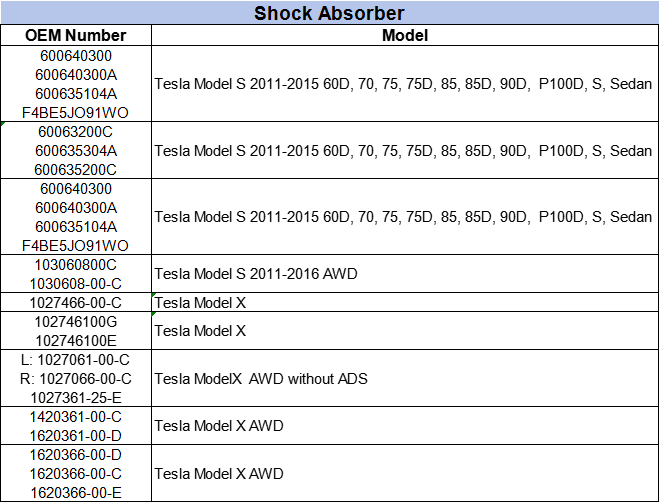Click OEM number 600635200C
Viewport: 659px width, 502px height.
click(75, 170)
